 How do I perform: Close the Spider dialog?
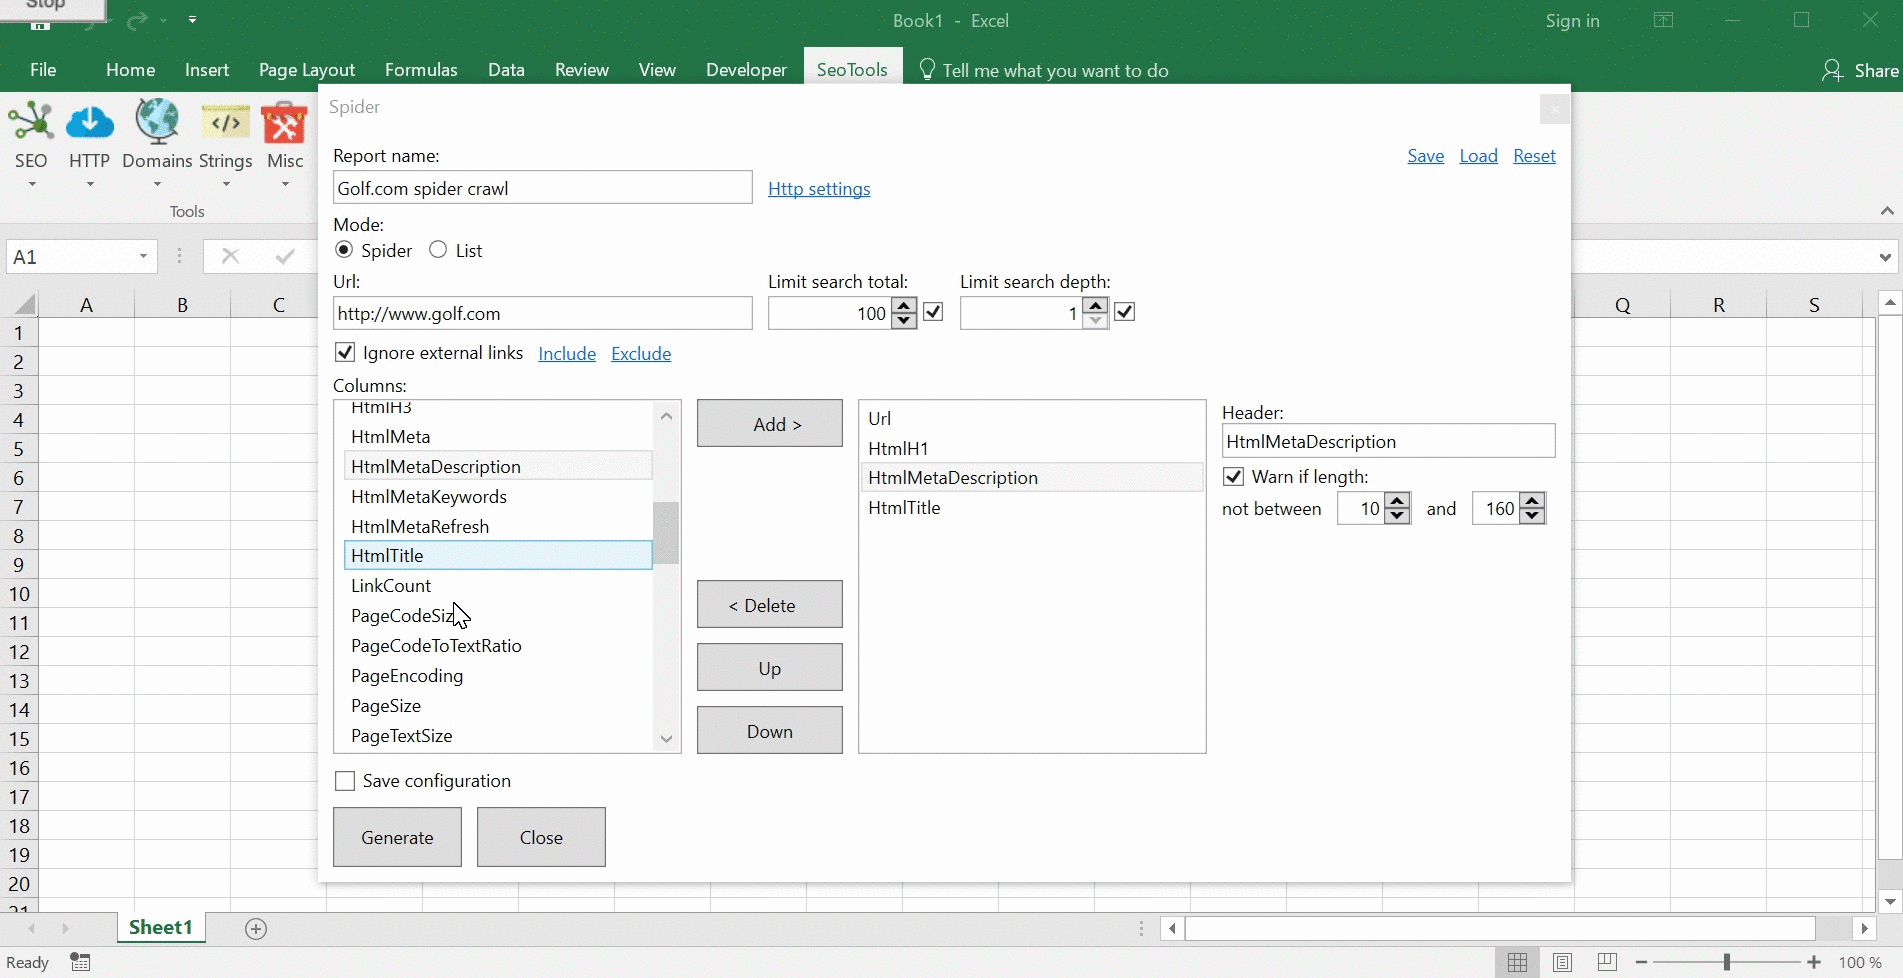(x=1554, y=109)
